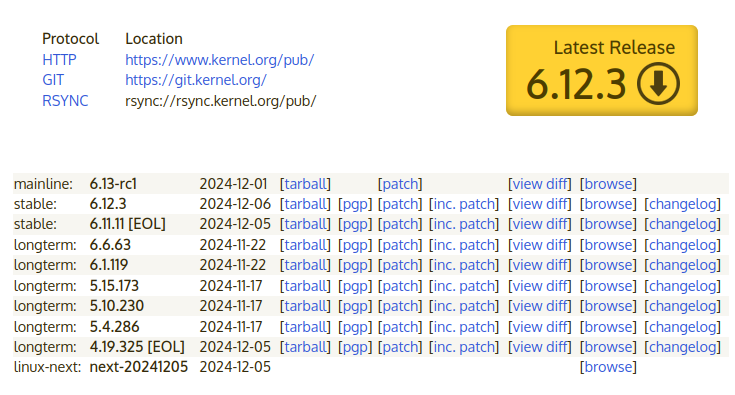Open pgp link for longterm 5.10.230

tap(355, 306)
